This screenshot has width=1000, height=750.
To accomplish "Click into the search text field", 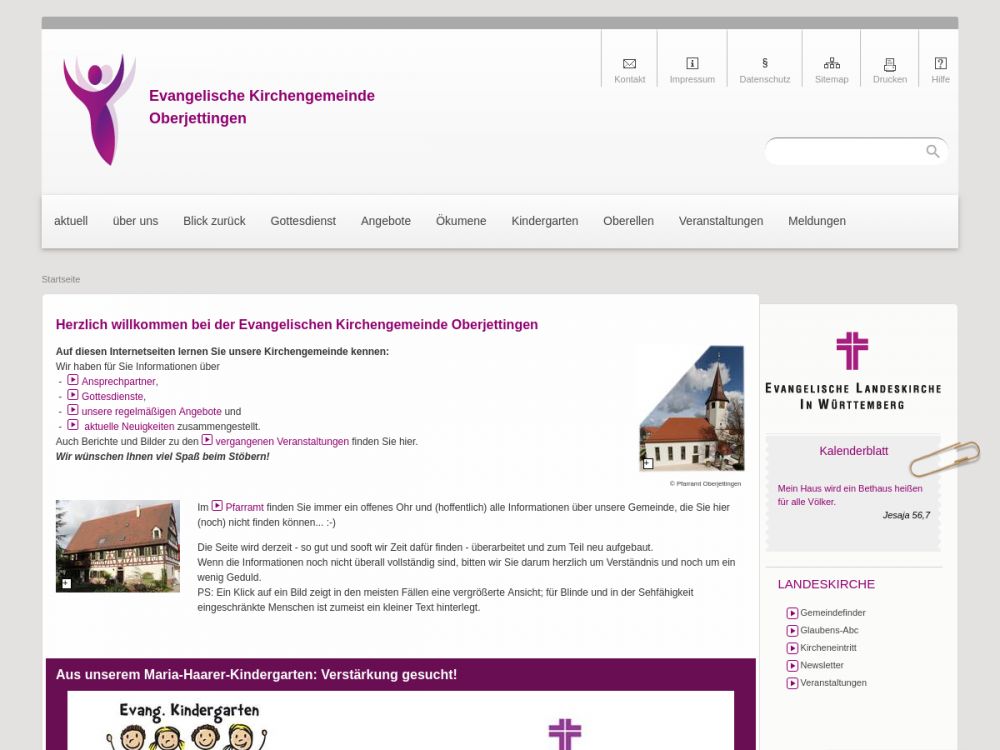I will (845, 151).
